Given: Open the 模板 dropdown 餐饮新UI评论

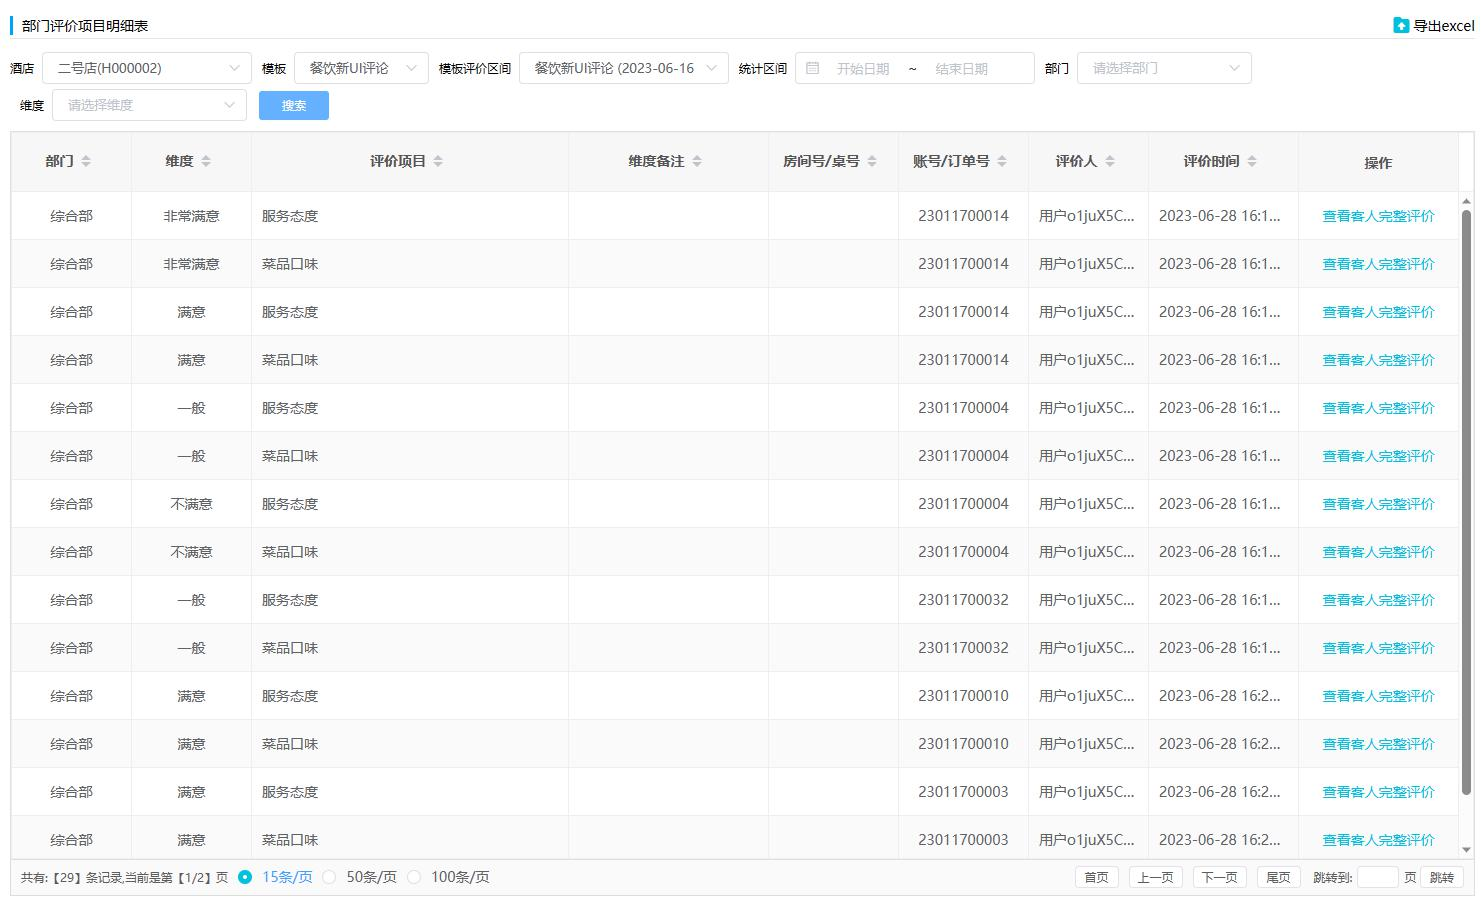Looking at the screenshot, I should (361, 68).
